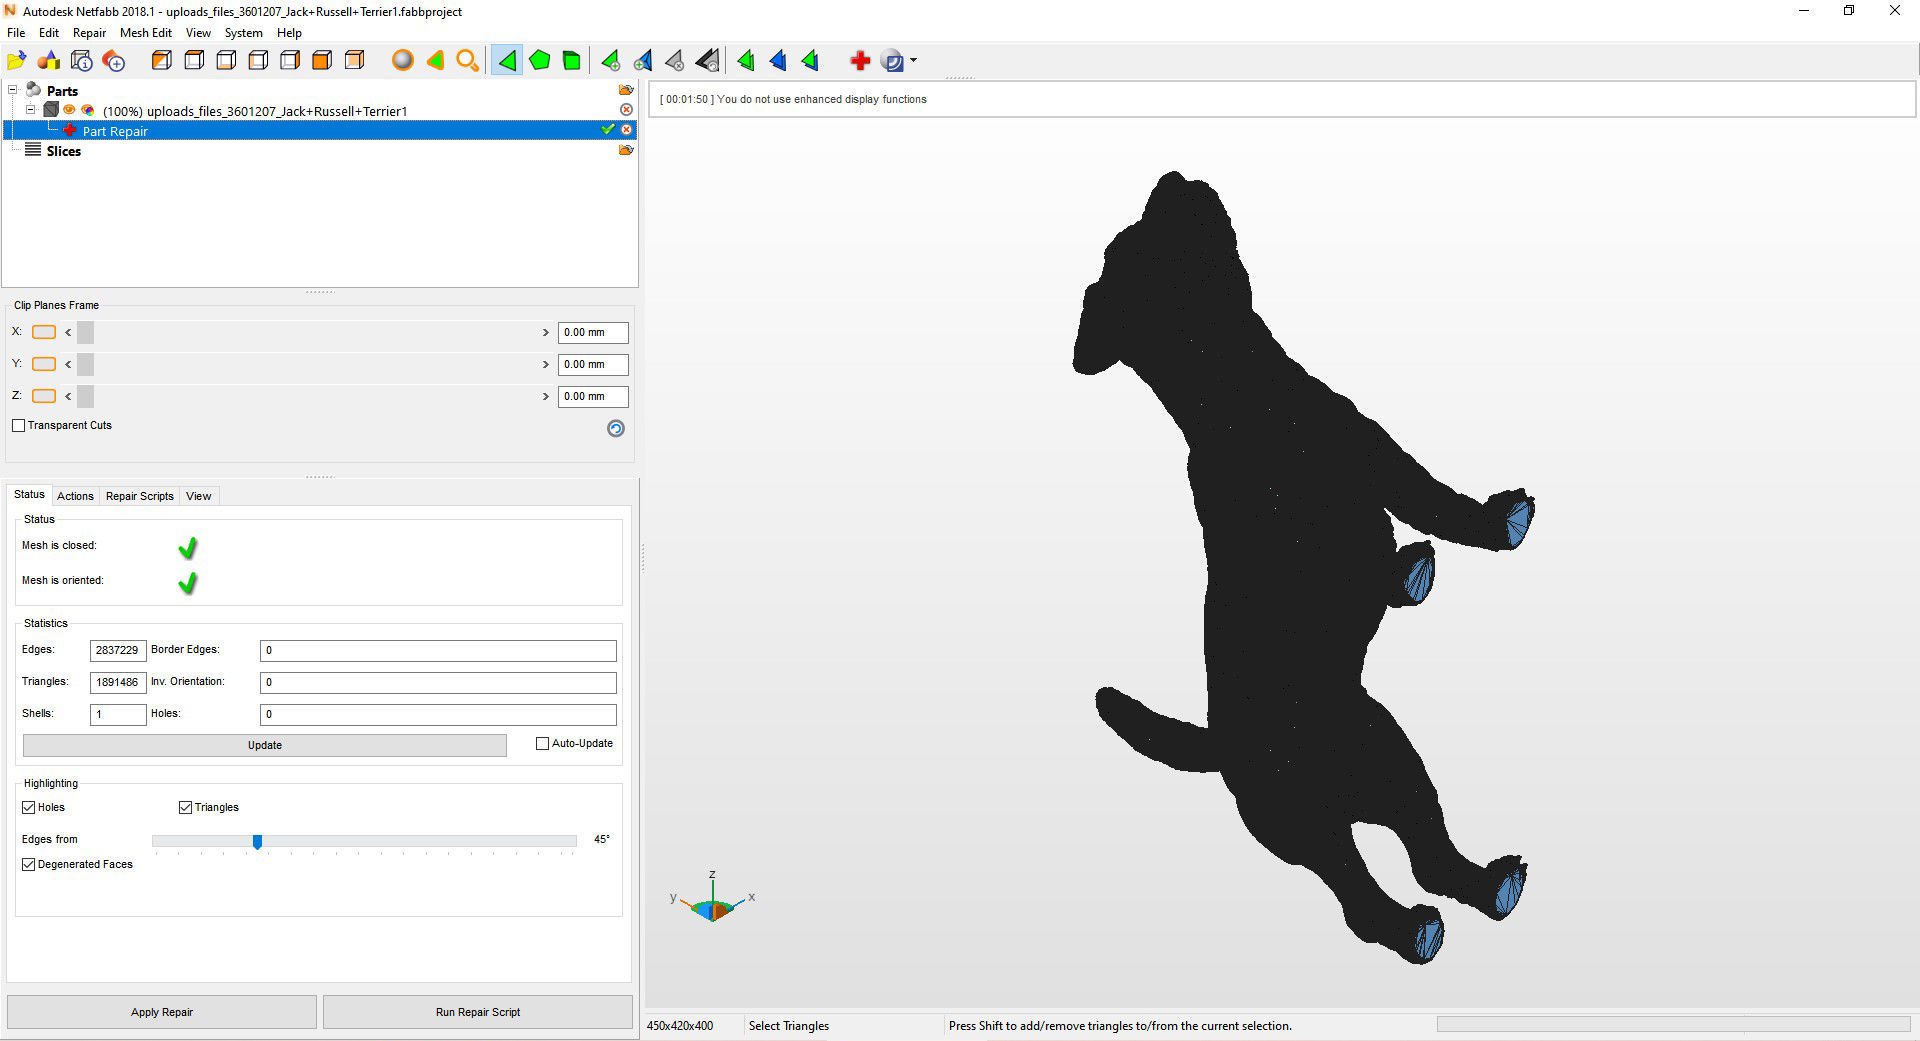The height and width of the screenshot is (1041, 1920).
Task: Toggle the X clip plane orange button
Action: [44, 332]
